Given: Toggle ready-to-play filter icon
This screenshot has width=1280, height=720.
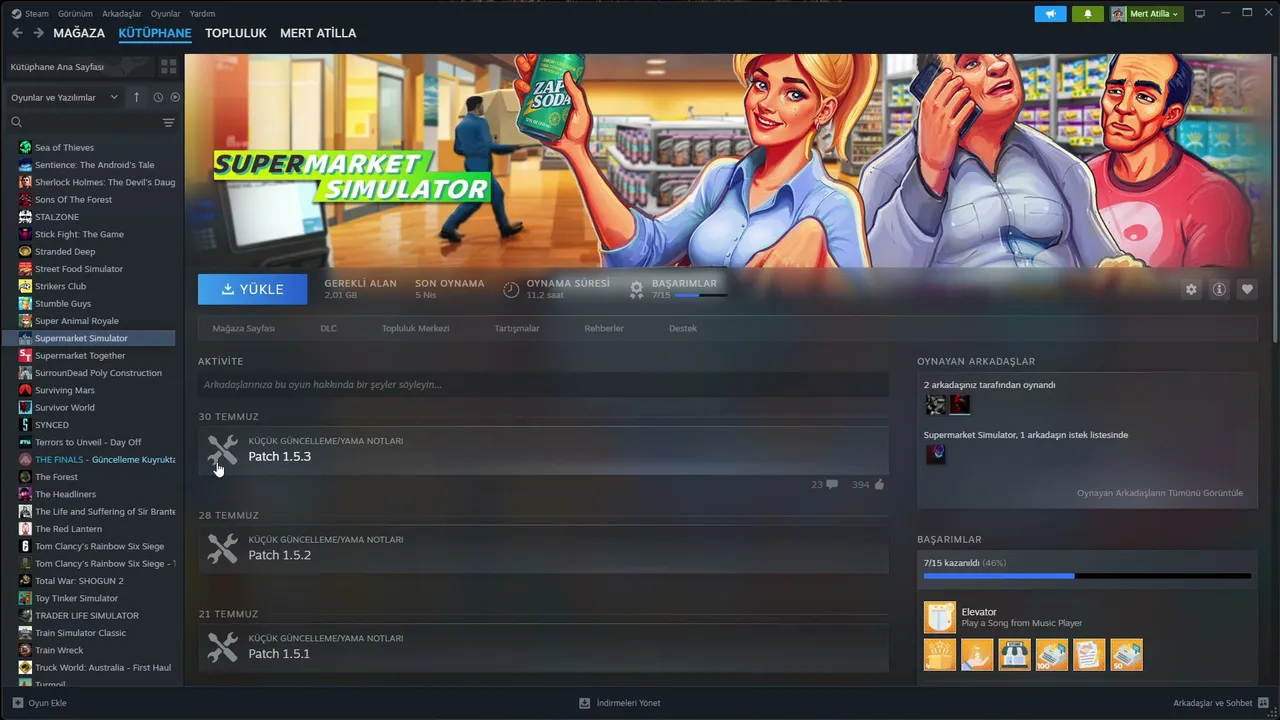Looking at the screenshot, I should click(x=175, y=97).
